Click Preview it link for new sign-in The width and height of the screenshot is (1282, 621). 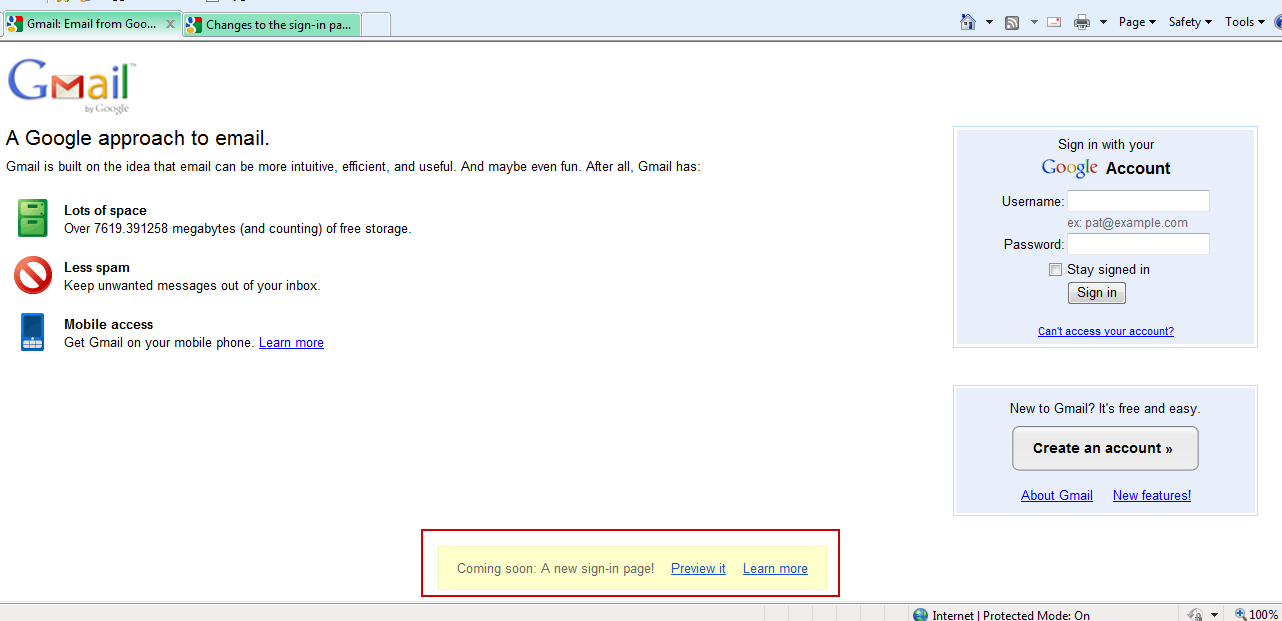[x=698, y=568]
